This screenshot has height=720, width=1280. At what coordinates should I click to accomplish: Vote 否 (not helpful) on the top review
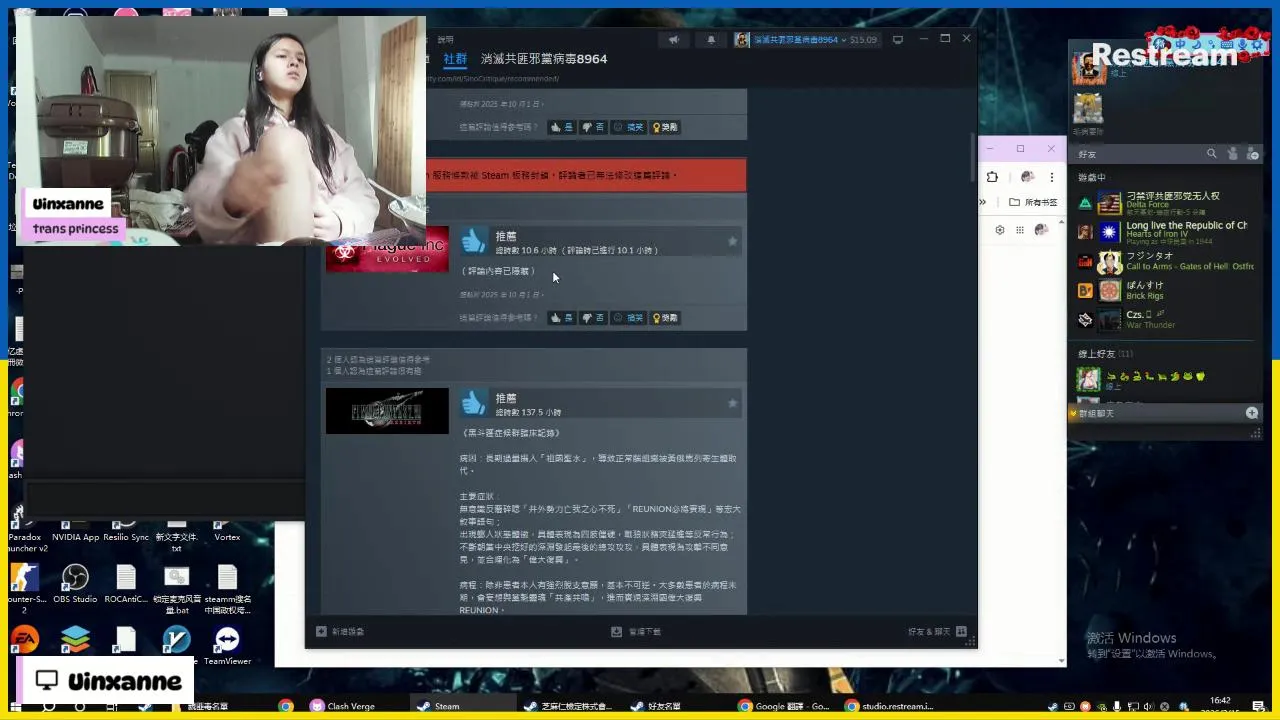coord(593,127)
